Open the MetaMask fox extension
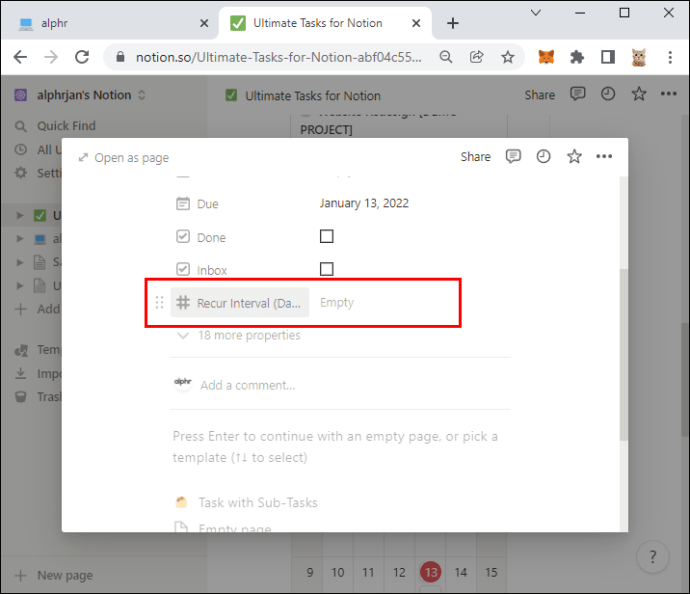The height and width of the screenshot is (594, 690). click(546, 57)
